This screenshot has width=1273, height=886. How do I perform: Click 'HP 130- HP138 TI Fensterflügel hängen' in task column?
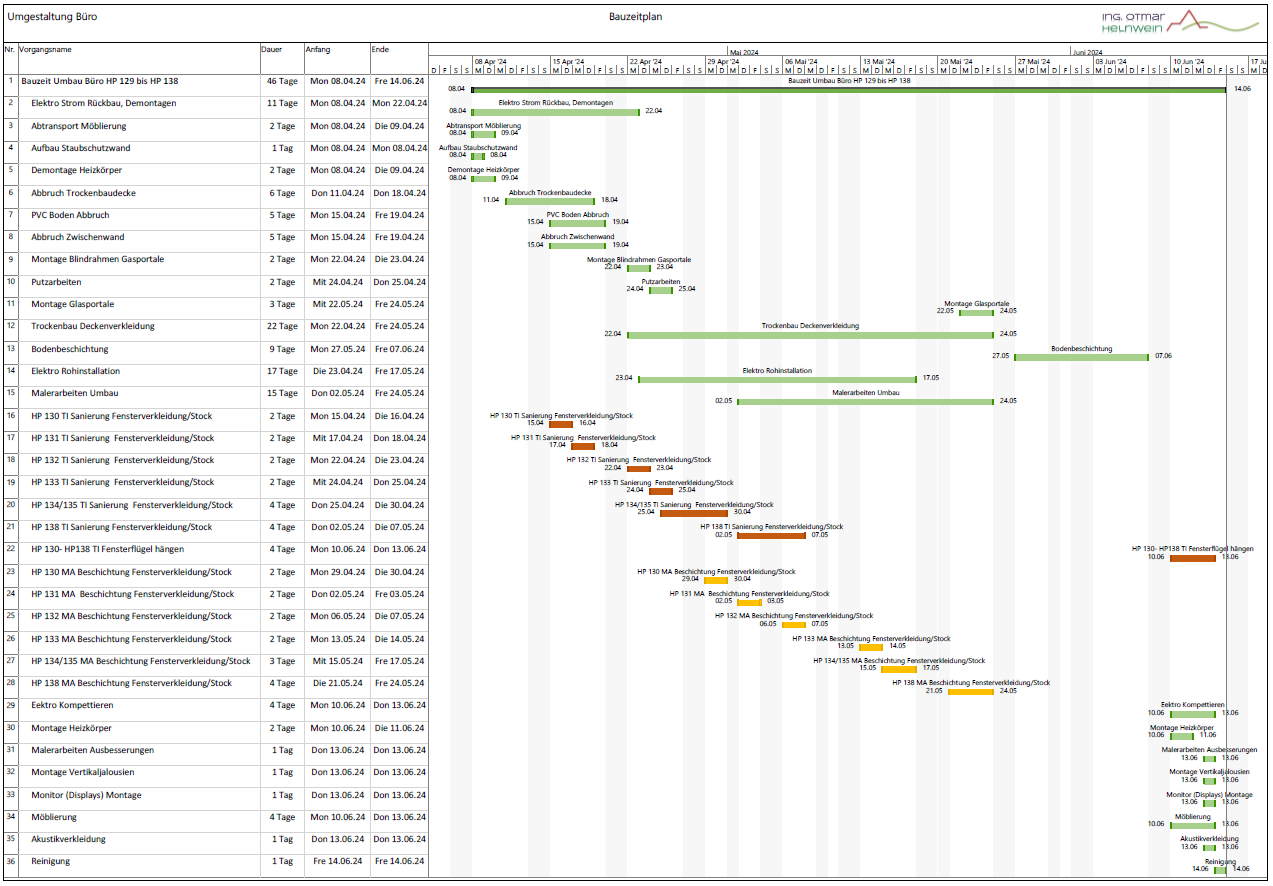pyautogui.click(x=107, y=549)
